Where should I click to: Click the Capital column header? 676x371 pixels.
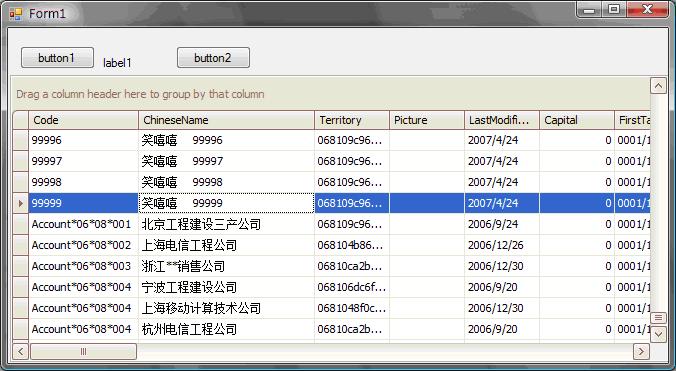[x=577, y=120]
